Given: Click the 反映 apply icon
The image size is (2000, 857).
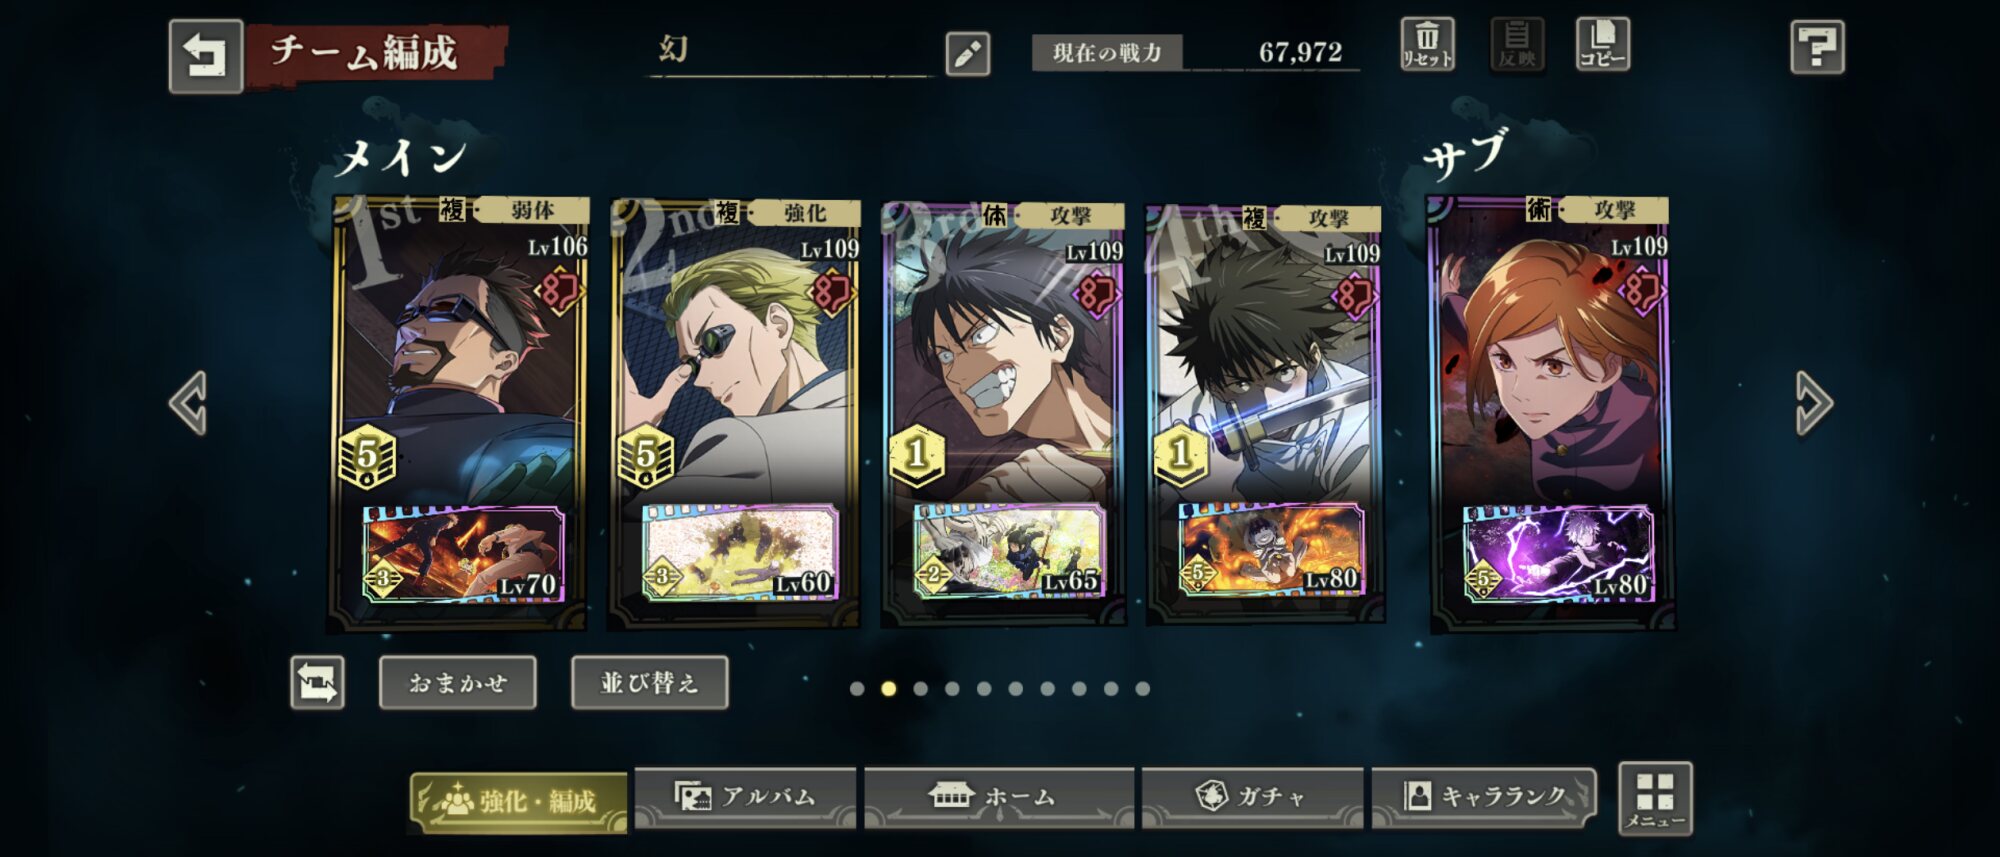Looking at the screenshot, I should [1517, 44].
